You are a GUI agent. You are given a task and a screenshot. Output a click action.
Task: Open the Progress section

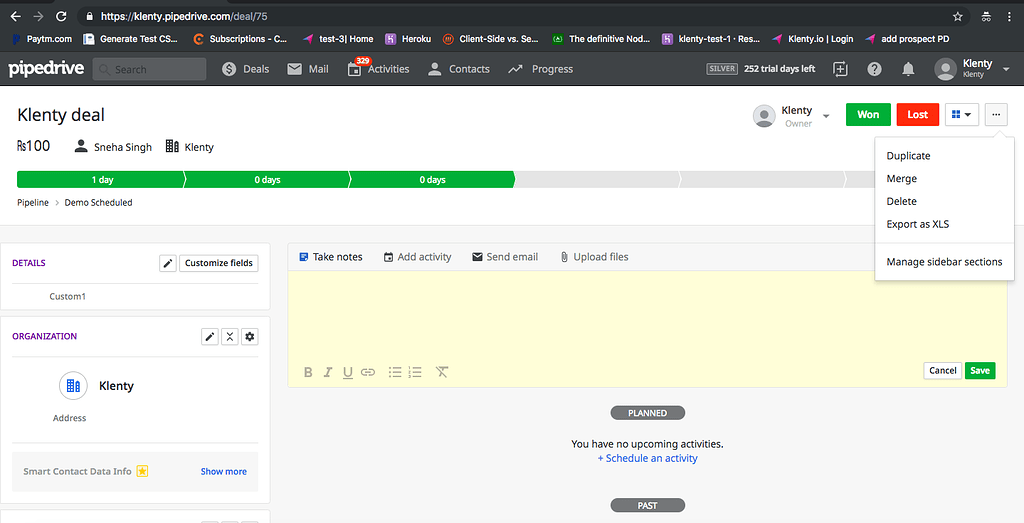pyautogui.click(x=541, y=69)
